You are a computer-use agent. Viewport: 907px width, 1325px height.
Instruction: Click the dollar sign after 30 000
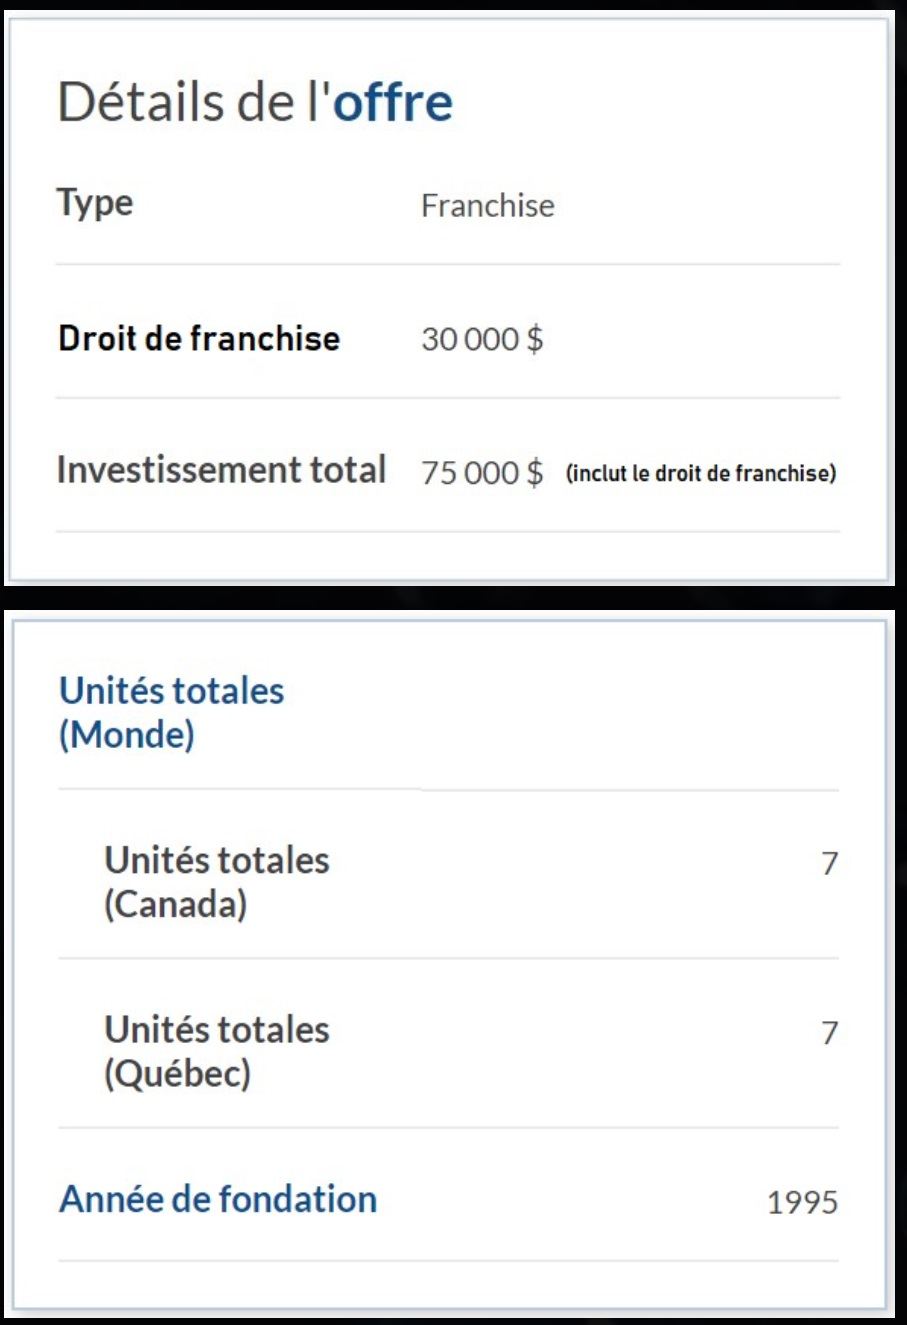(x=534, y=339)
